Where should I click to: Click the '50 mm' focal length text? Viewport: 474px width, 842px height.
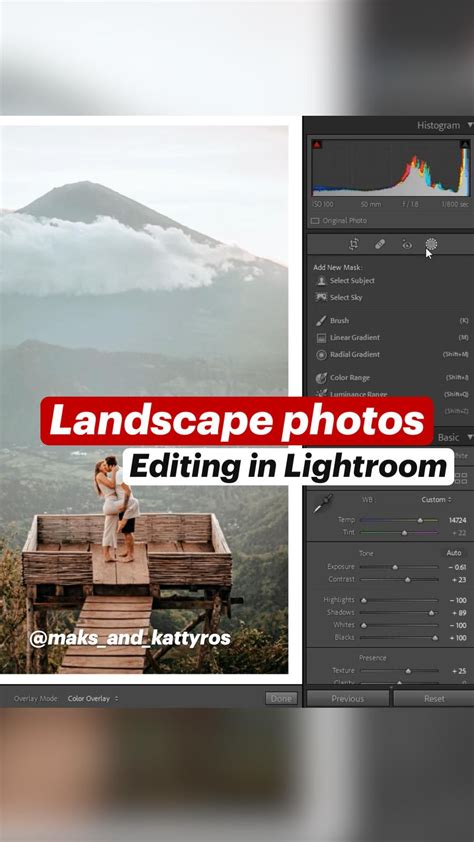(370, 205)
